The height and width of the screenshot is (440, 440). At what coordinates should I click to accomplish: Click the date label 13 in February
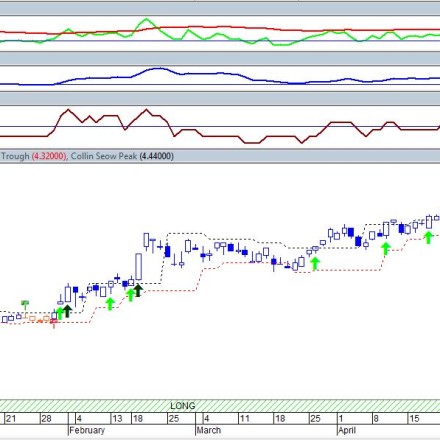pos(117,418)
